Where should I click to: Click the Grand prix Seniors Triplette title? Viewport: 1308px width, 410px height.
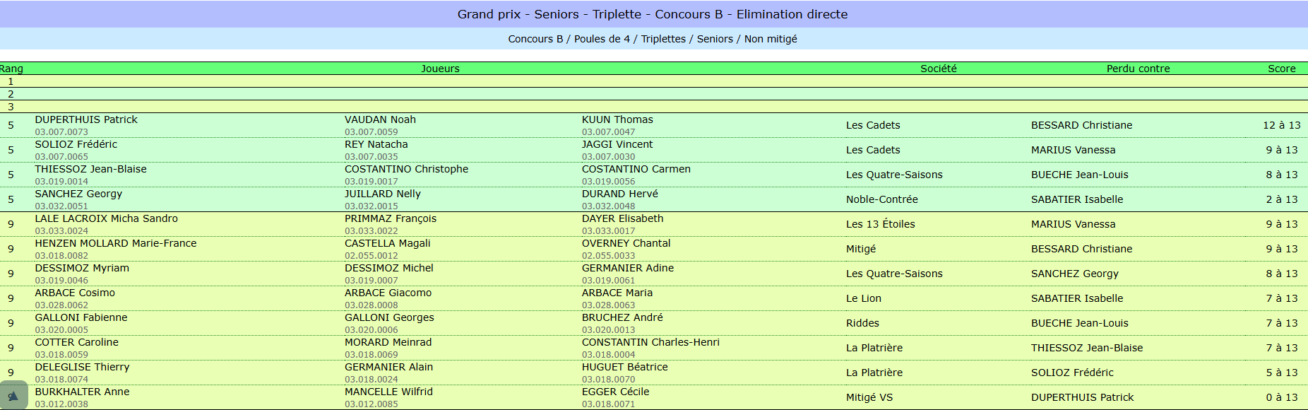(x=653, y=14)
